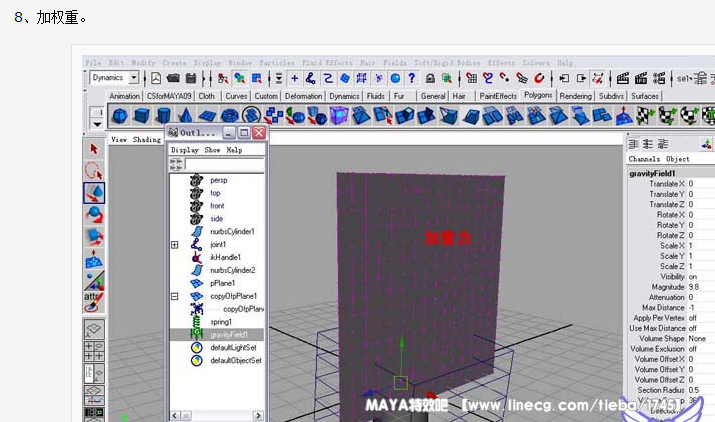
Task: Switch to the Rendering shelf tab
Action: pos(575,96)
